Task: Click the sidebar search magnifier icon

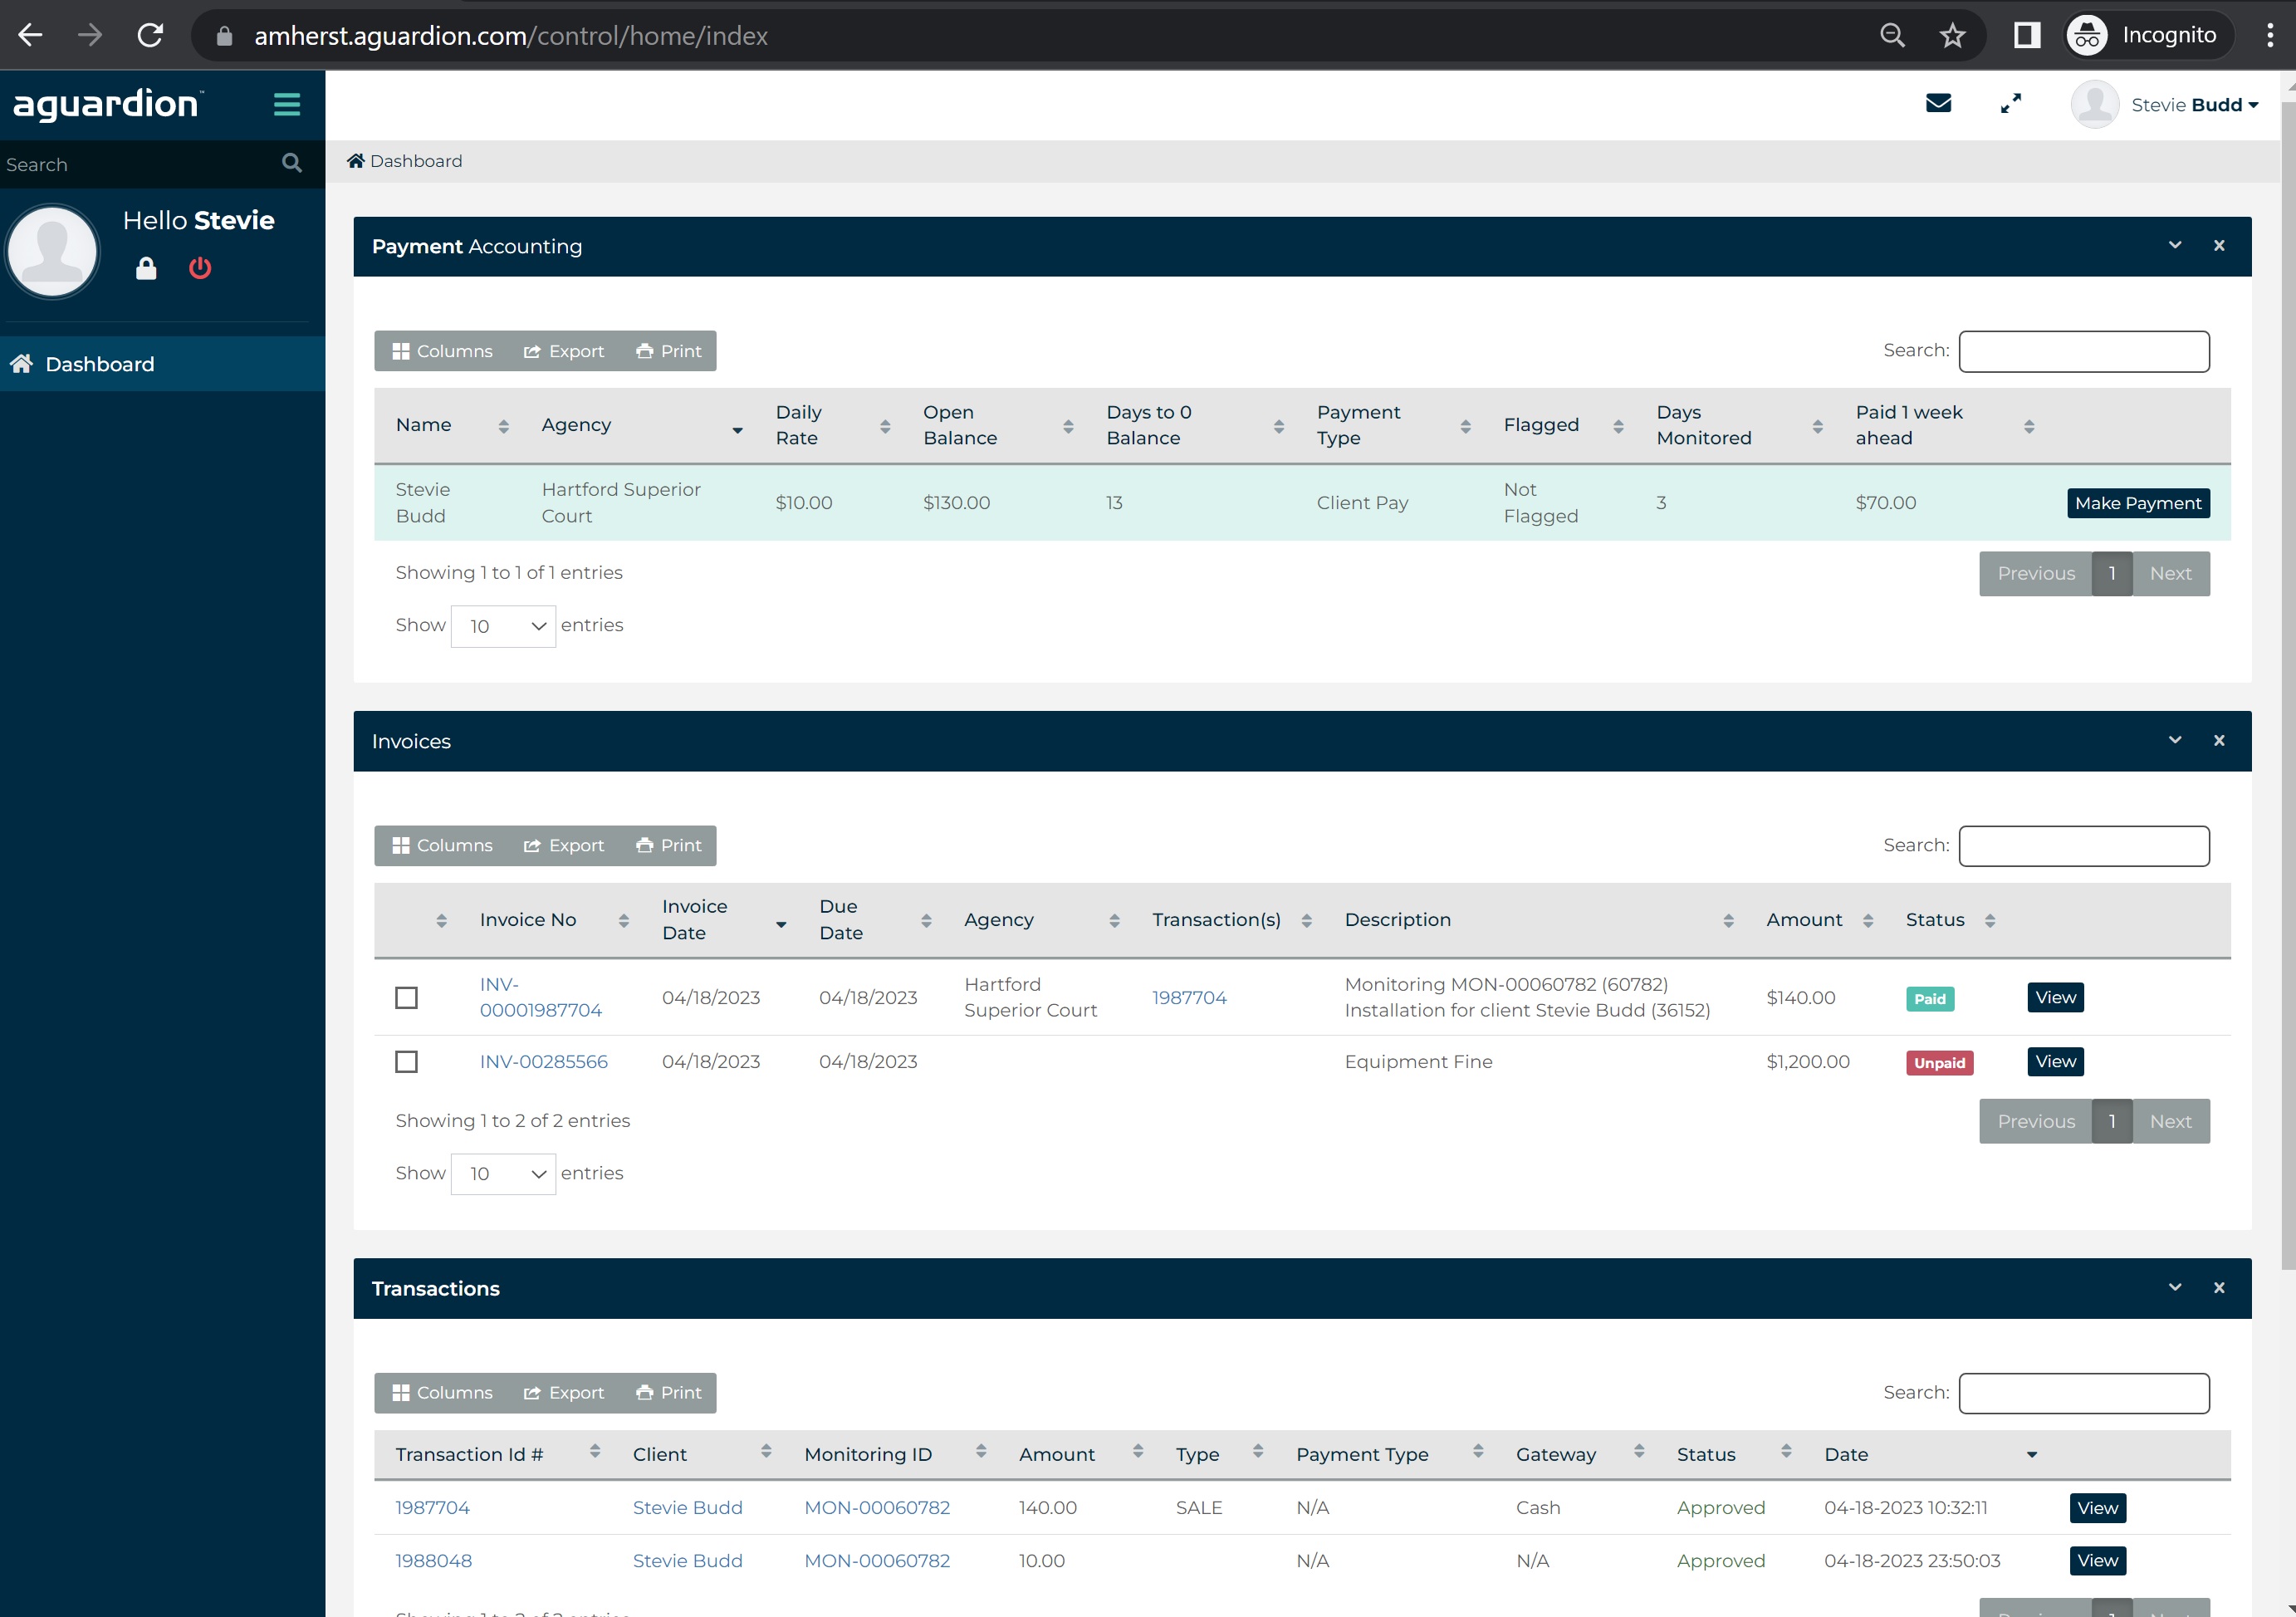Action: [291, 163]
